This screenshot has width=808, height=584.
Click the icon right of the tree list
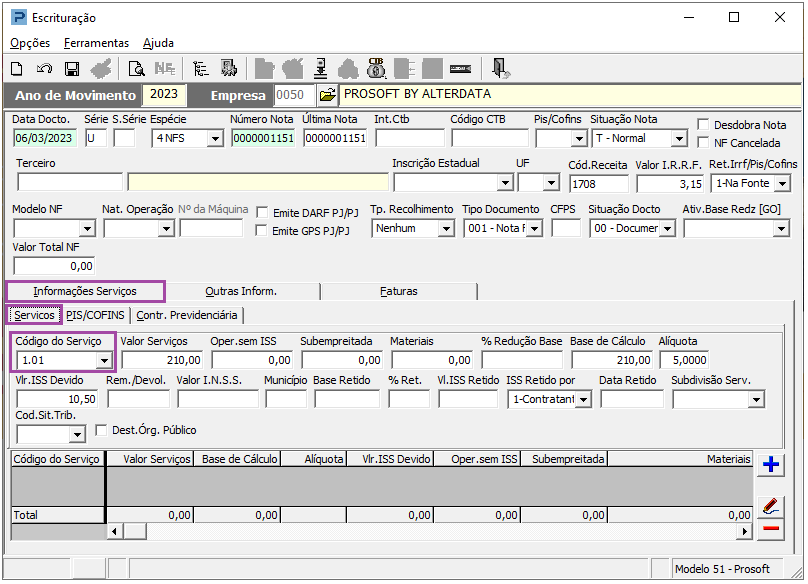229,68
